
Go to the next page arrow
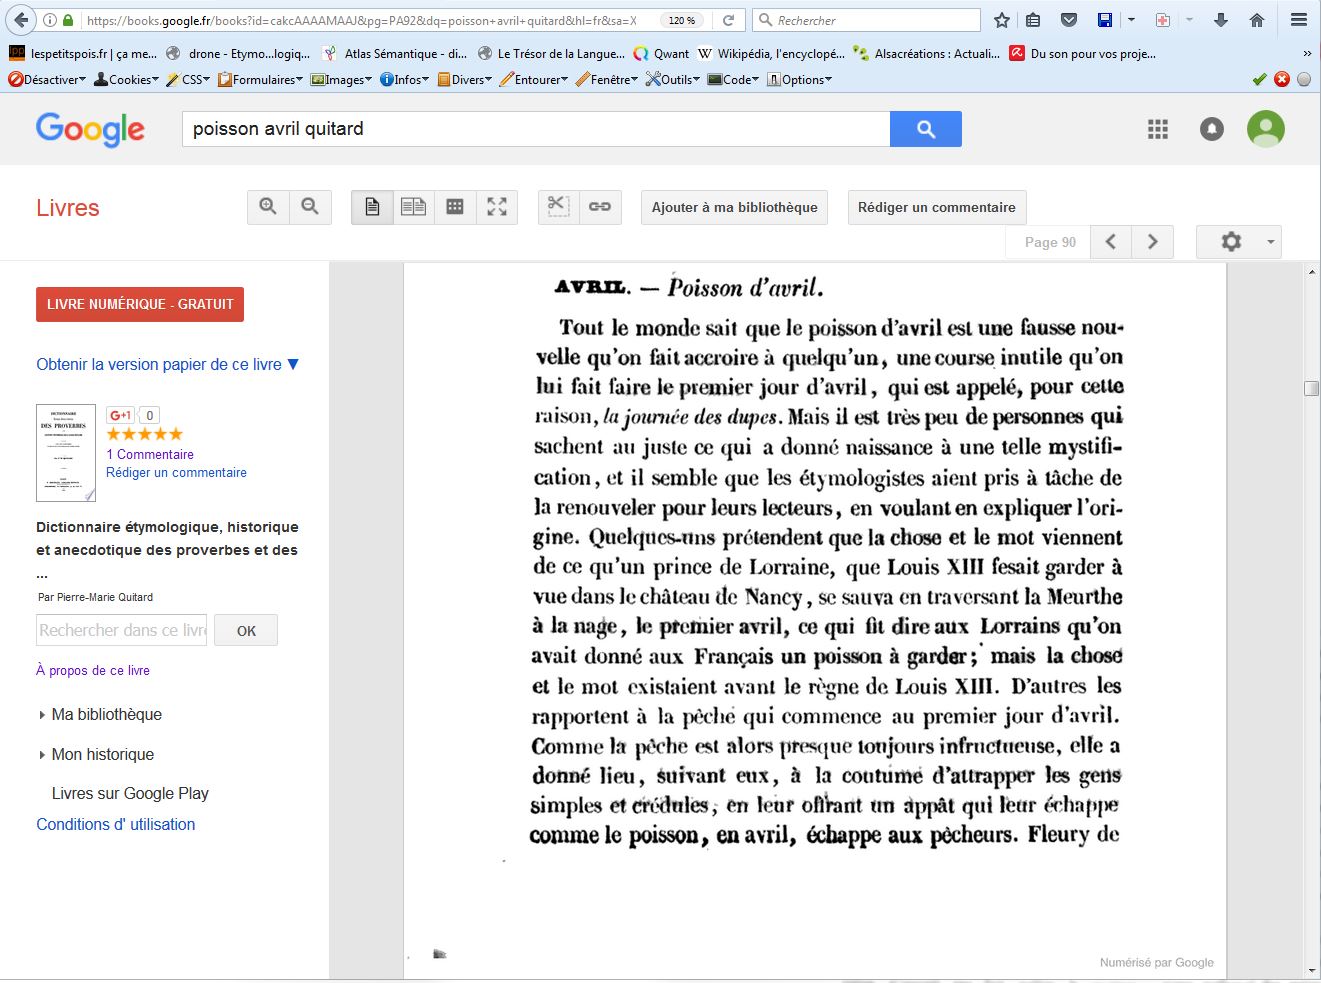tap(1152, 242)
